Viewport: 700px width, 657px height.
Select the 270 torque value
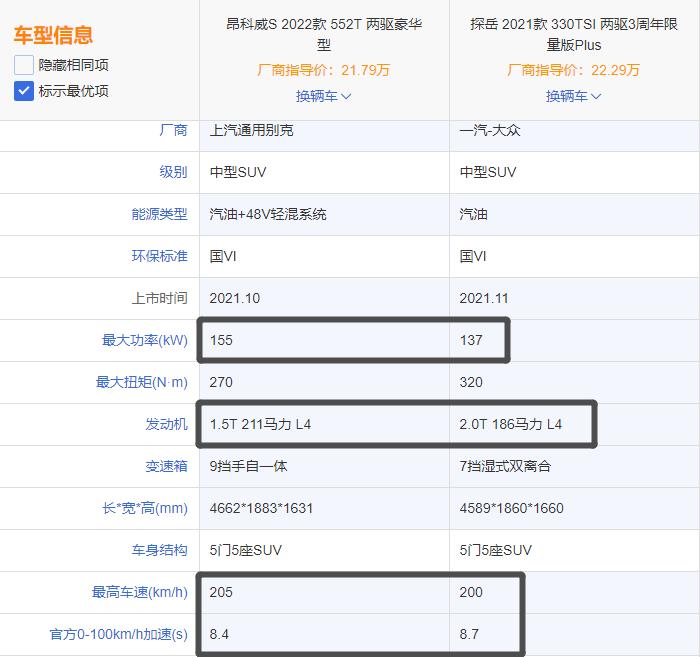click(x=221, y=382)
